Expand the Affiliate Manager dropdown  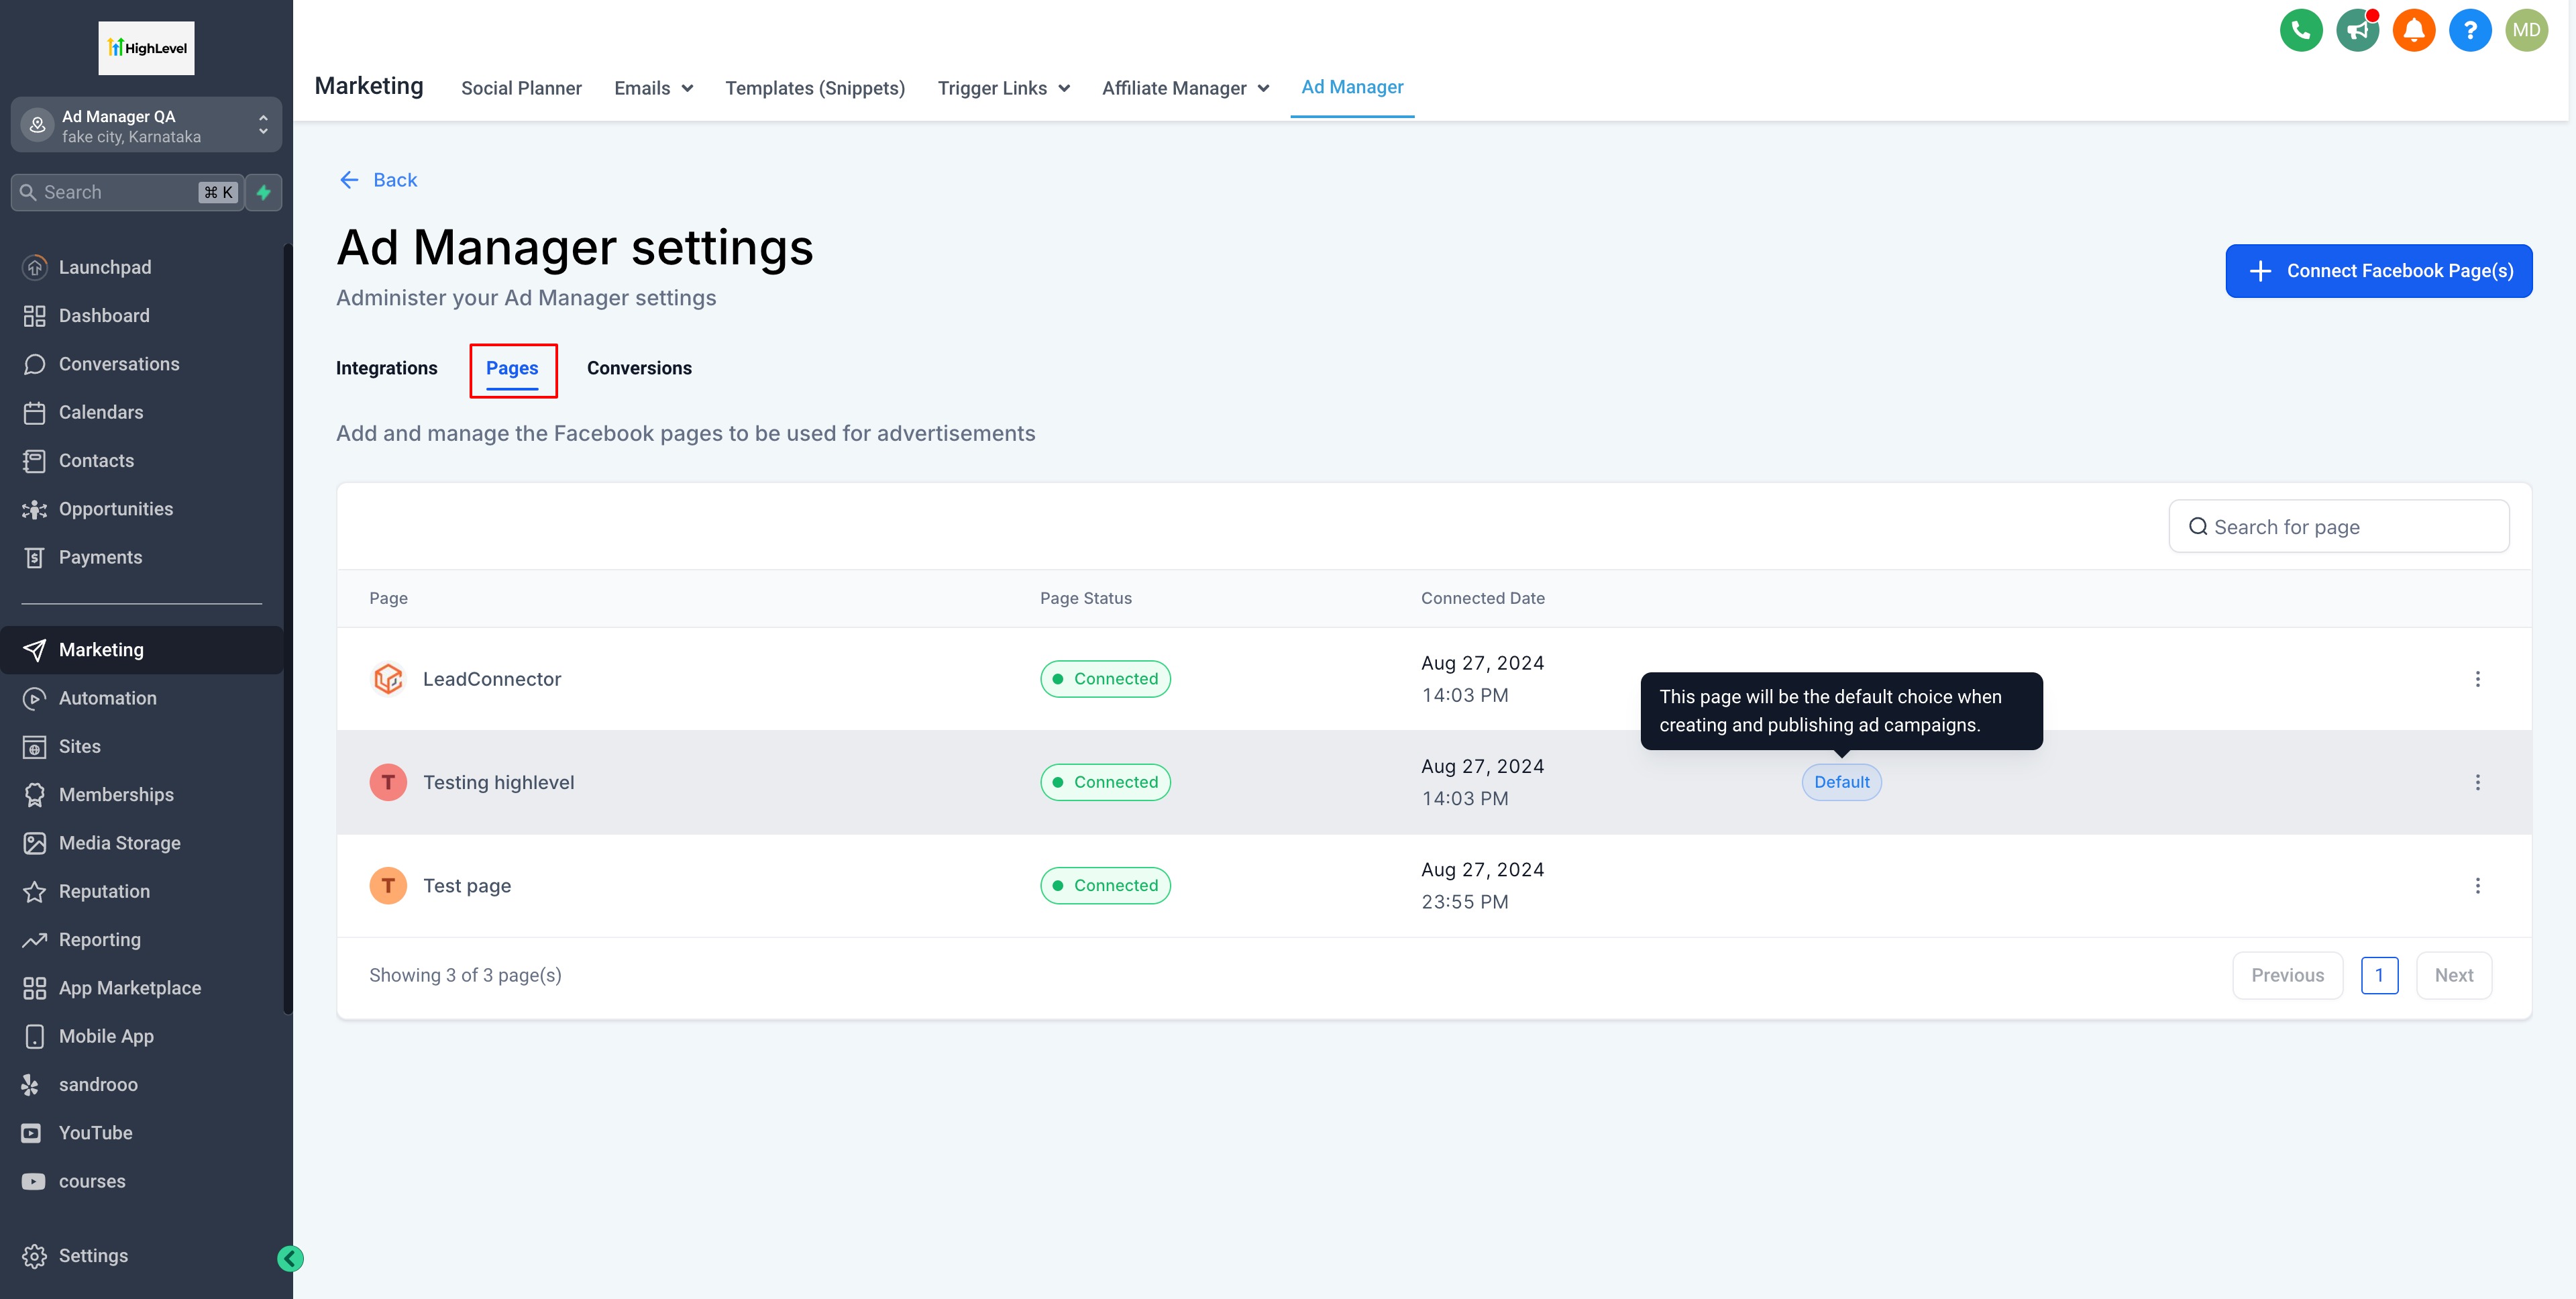tap(1185, 88)
